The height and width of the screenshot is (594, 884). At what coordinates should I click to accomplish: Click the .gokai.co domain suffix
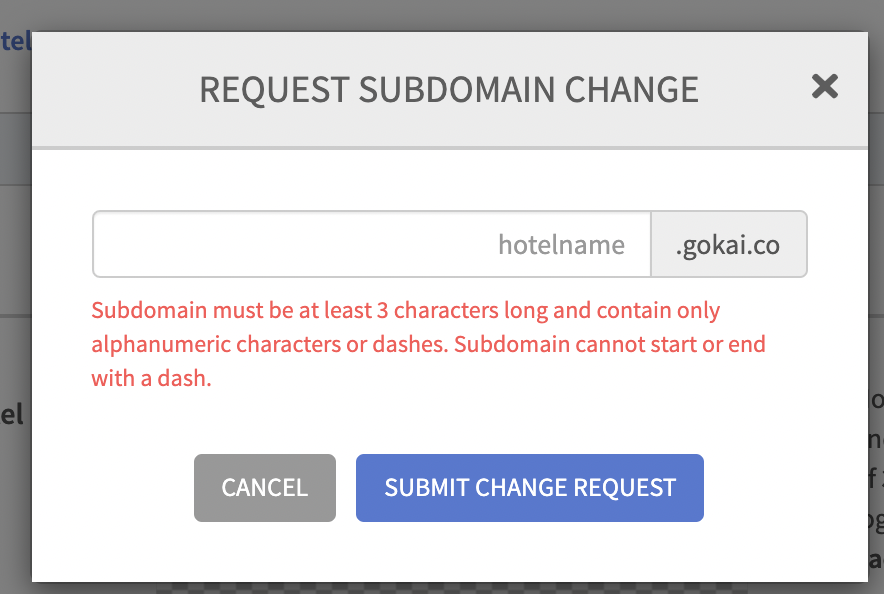point(728,244)
